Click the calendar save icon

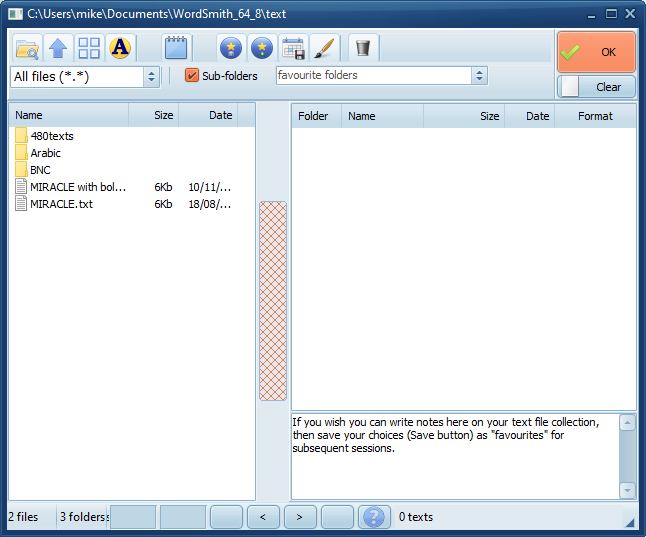click(293, 48)
